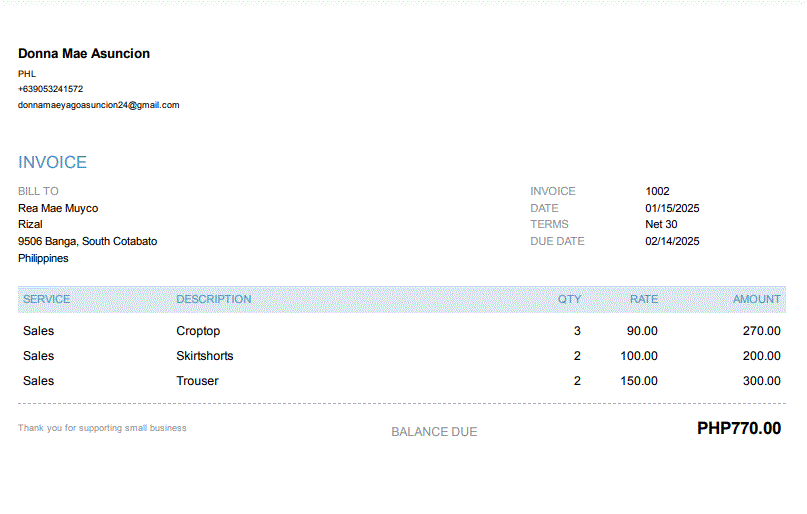Click the blue INVOICE heading
The image size is (807, 514).
click(52, 162)
